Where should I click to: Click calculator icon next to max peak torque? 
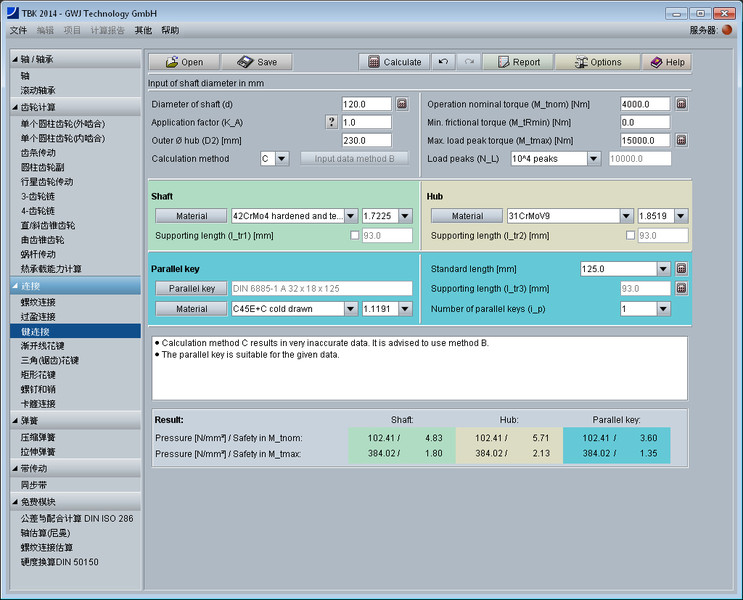tap(681, 140)
